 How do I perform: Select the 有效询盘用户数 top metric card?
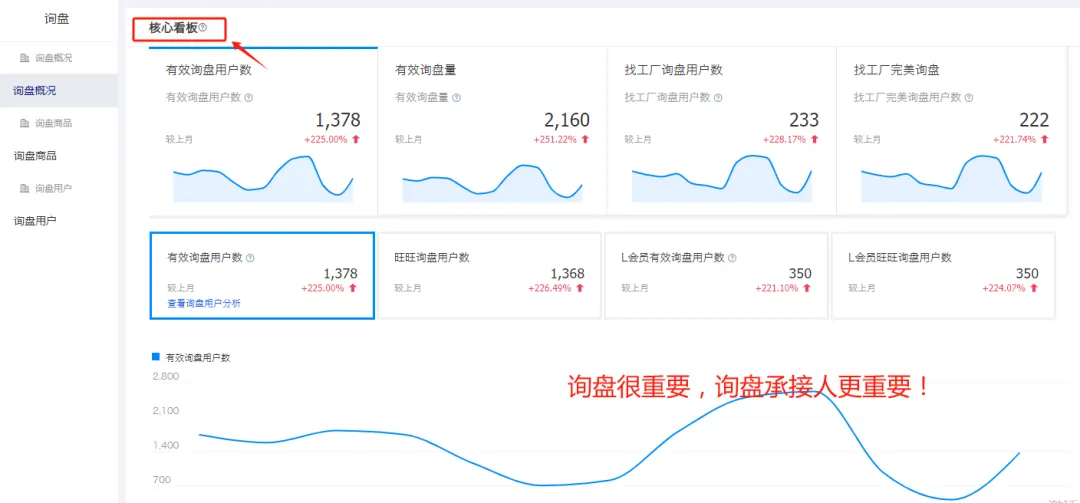[263, 131]
